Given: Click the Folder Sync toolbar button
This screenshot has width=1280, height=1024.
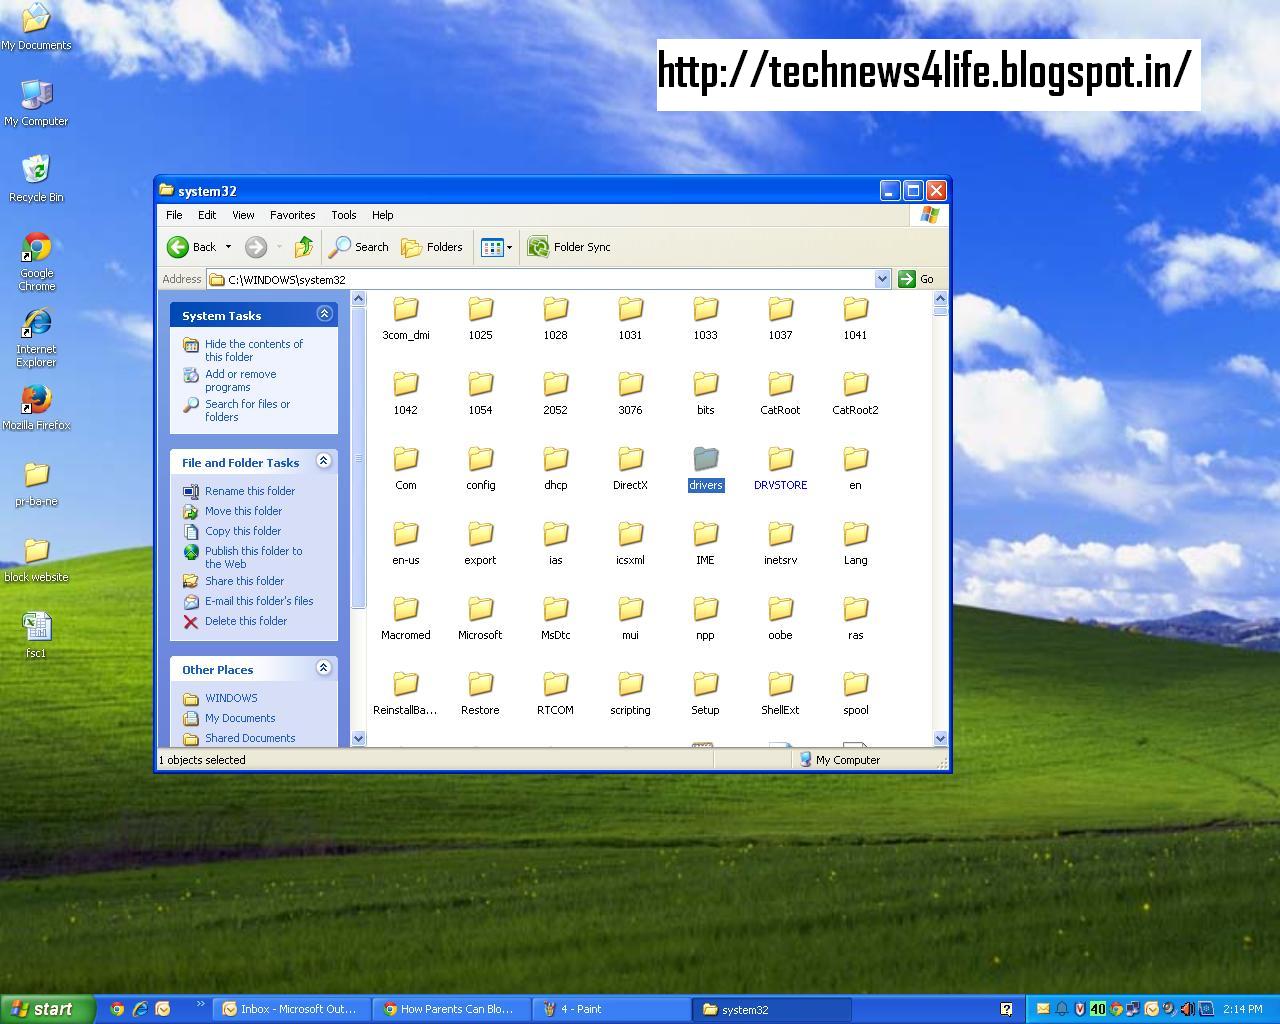Looking at the screenshot, I should [569, 247].
